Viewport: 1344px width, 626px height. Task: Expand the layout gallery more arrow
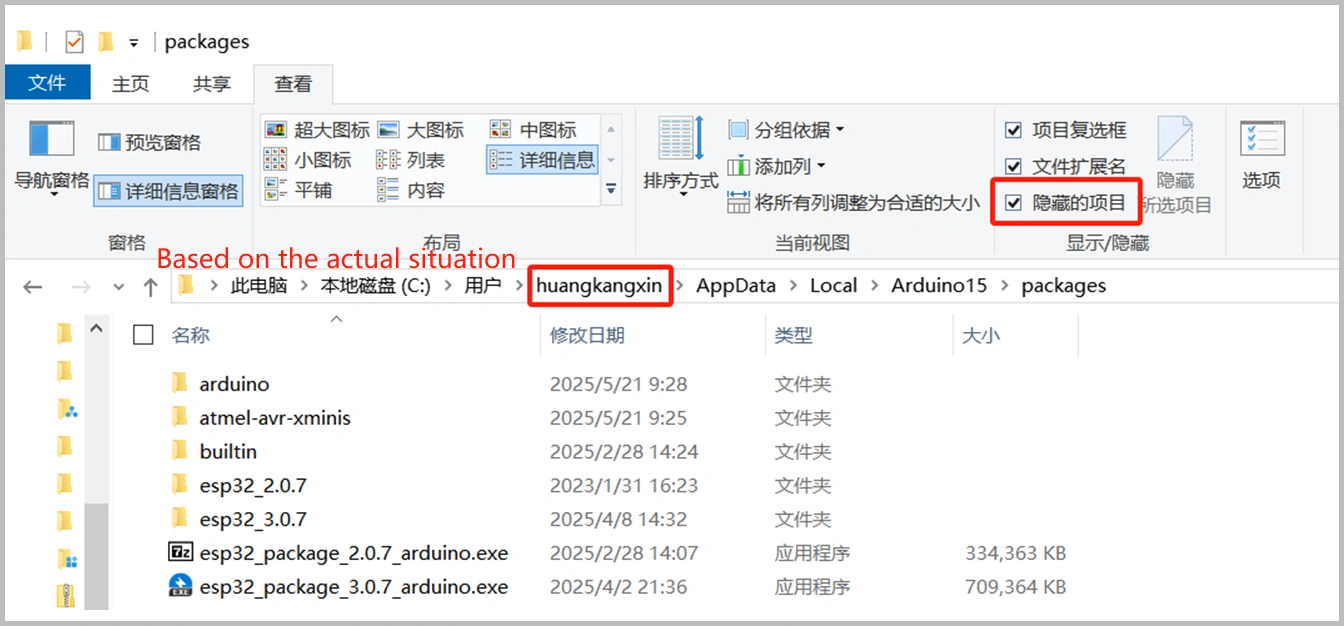pos(611,188)
